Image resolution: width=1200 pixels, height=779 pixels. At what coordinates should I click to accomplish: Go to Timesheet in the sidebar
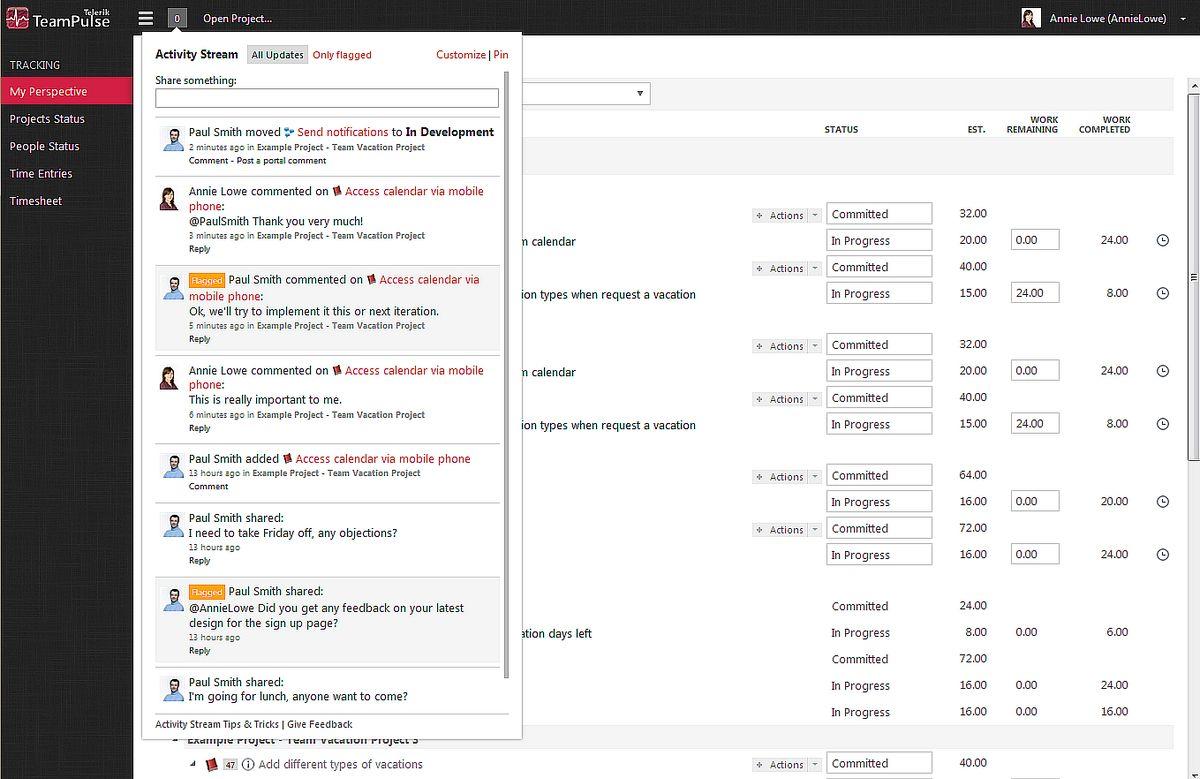pos(36,201)
